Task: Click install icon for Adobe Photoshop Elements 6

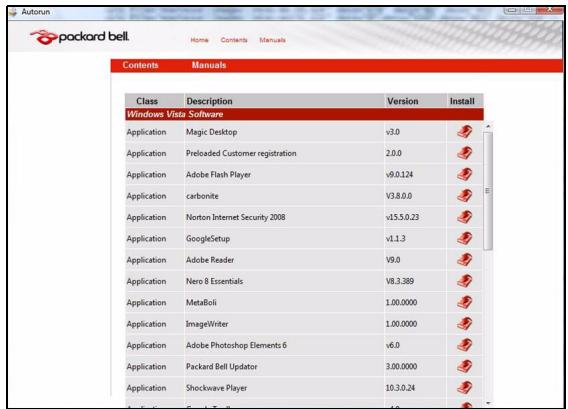Action: pyautogui.click(x=464, y=345)
